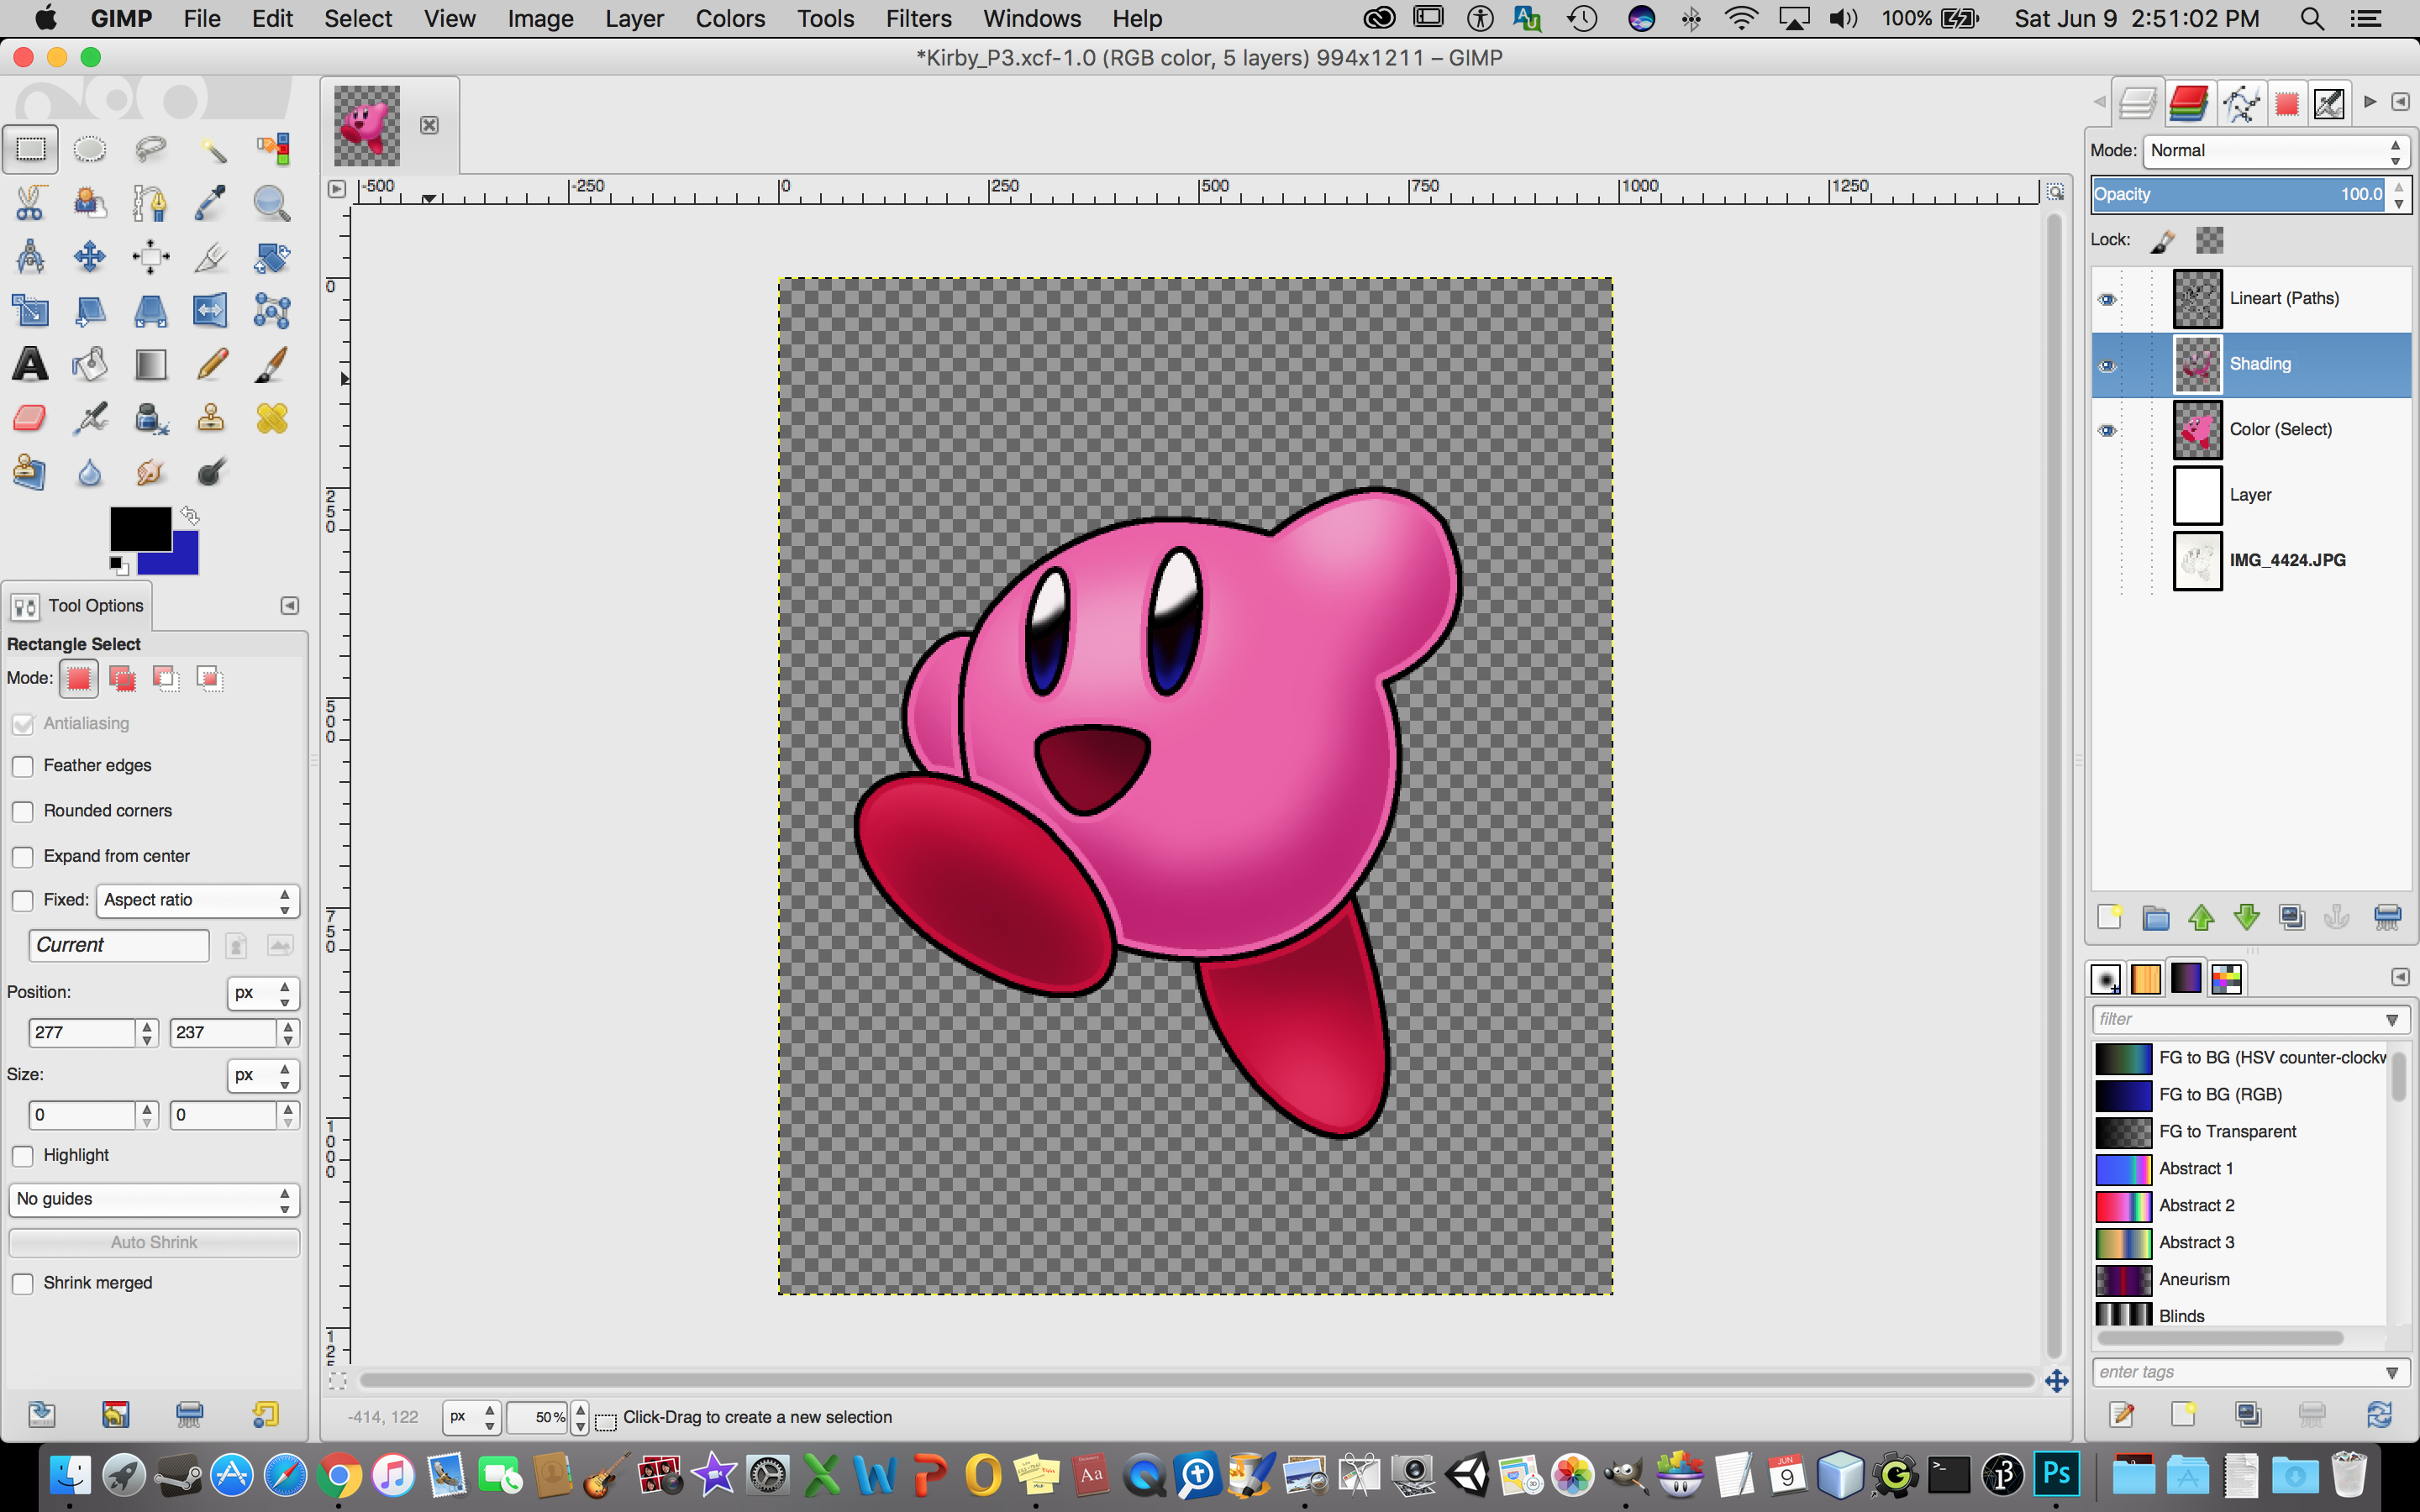
Task: Open the Fixed Aspect ratio dropdown
Action: tap(198, 900)
